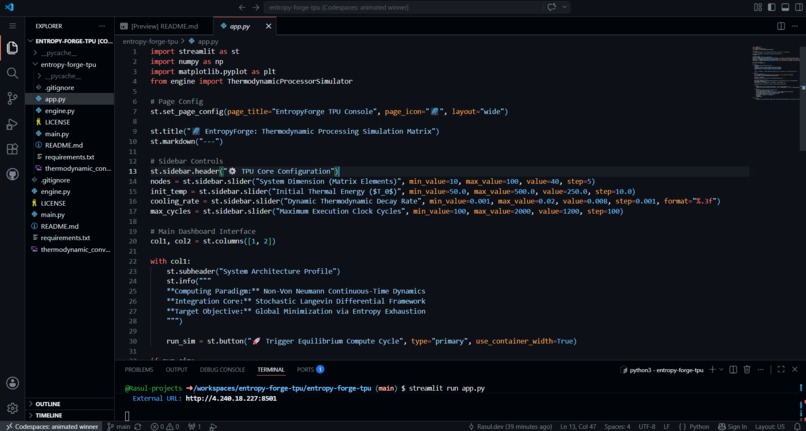The height and width of the screenshot is (431, 806).
Task: Click Layout: US in status bar
Action: point(770,427)
